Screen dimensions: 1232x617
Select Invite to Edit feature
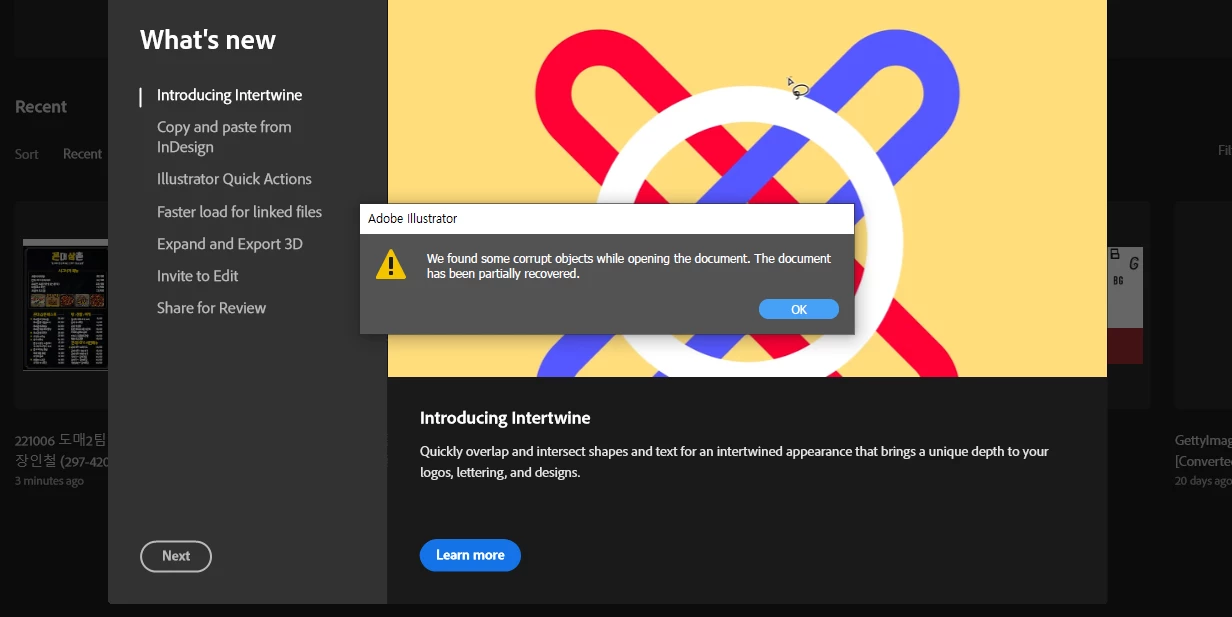click(x=197, y=276)
